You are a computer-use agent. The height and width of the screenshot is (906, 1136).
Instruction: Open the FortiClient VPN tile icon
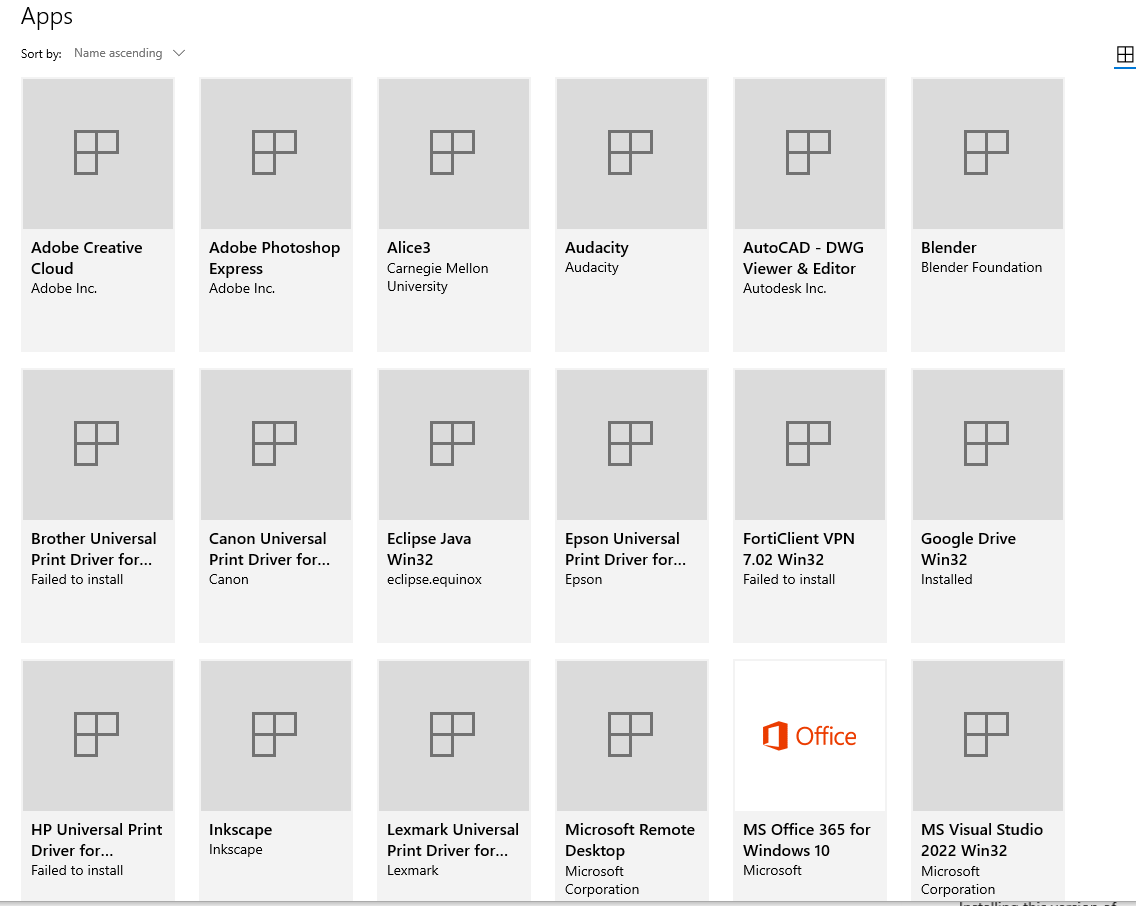click(x=810, y=445)
